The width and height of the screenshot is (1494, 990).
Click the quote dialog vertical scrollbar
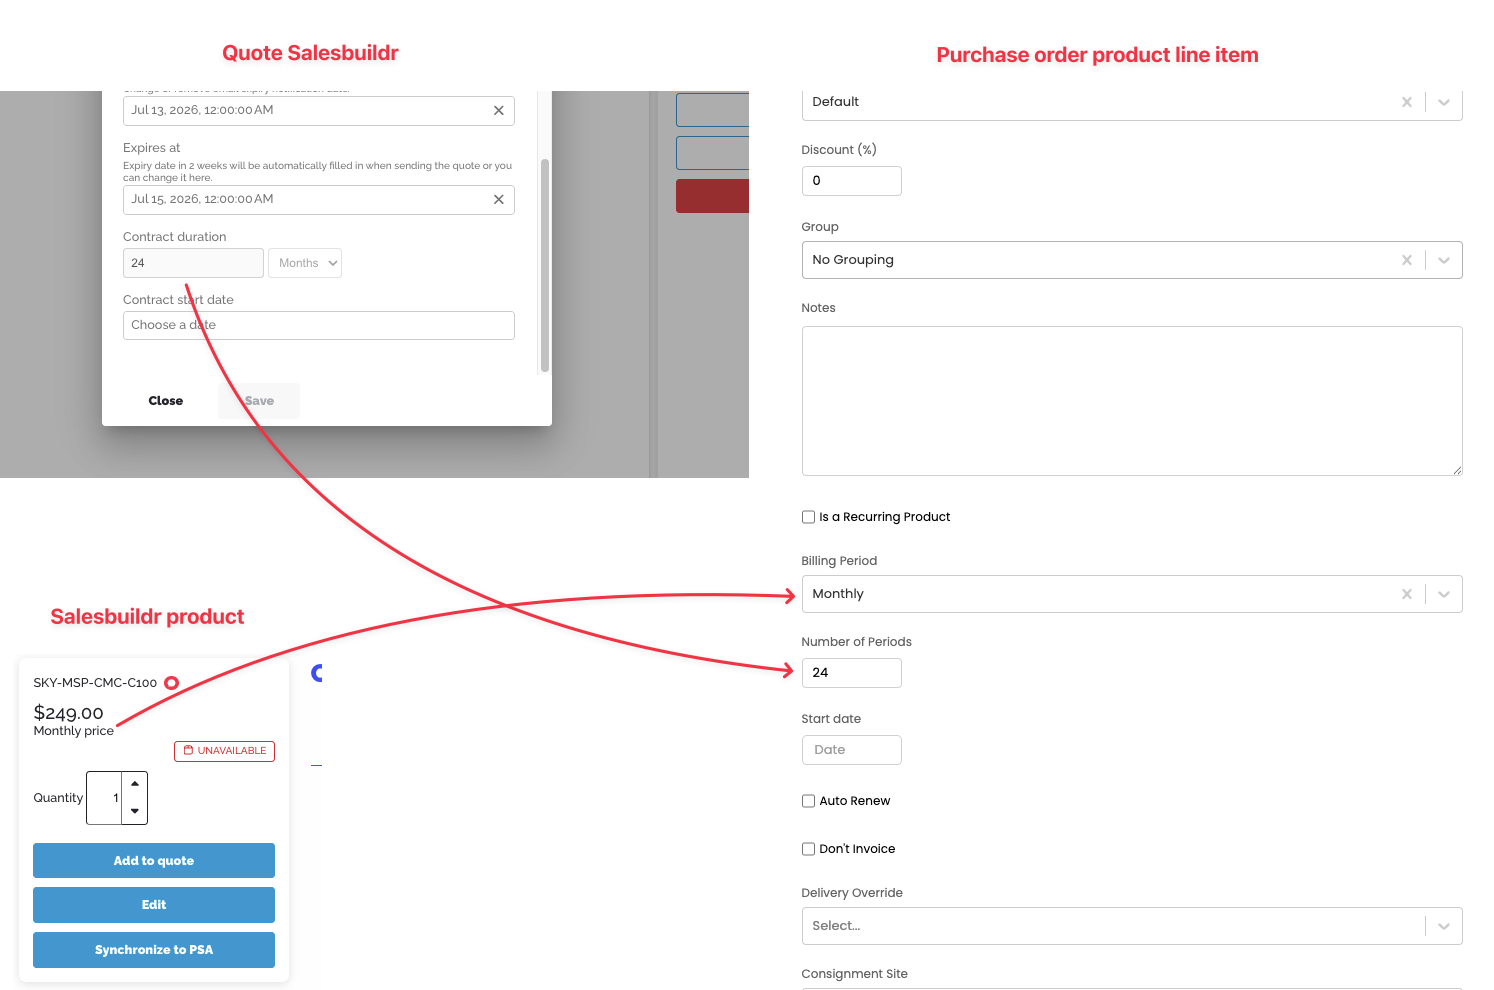coord(545,265)
